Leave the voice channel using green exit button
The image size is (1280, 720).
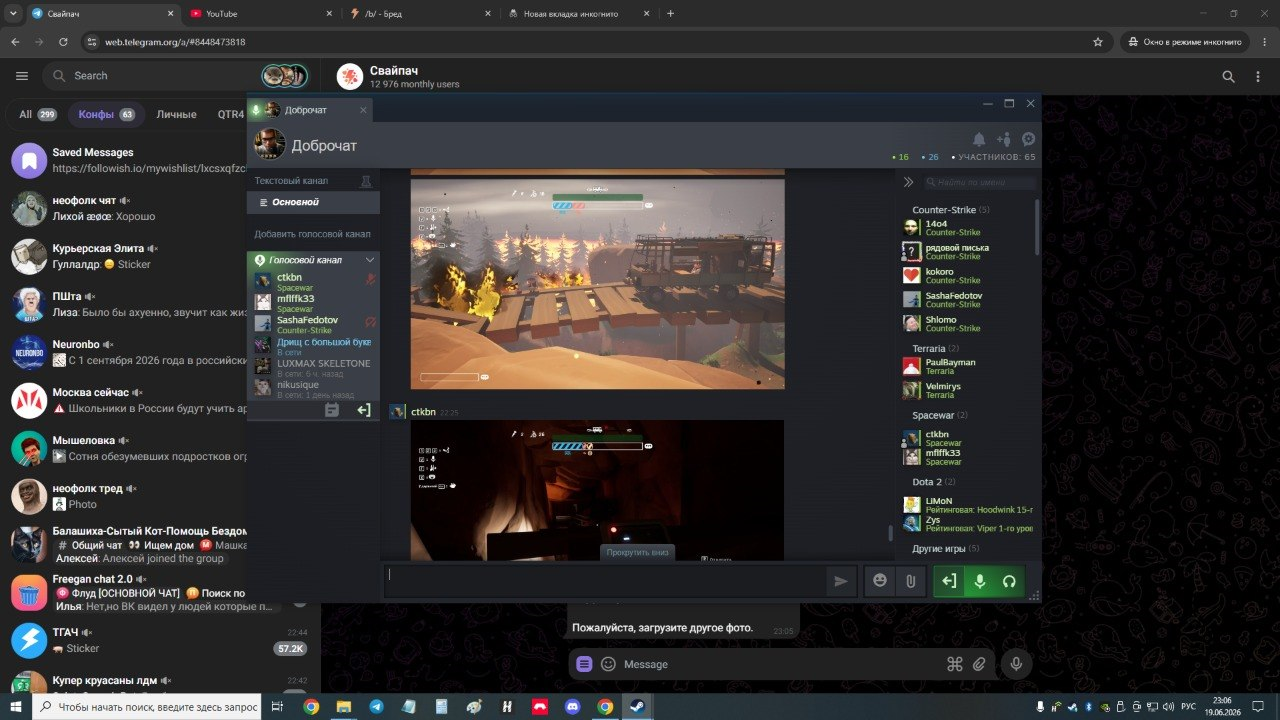(949, 581)
